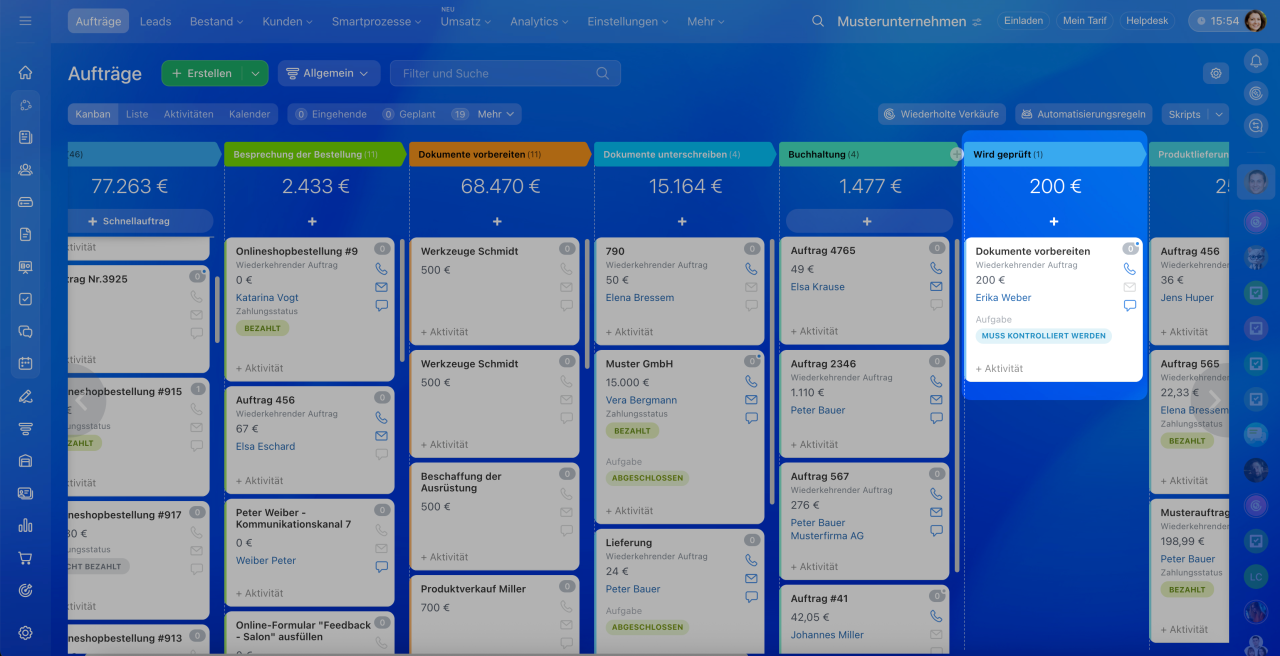Expand the Mehr counter dropdown

(x=496, y=114)
